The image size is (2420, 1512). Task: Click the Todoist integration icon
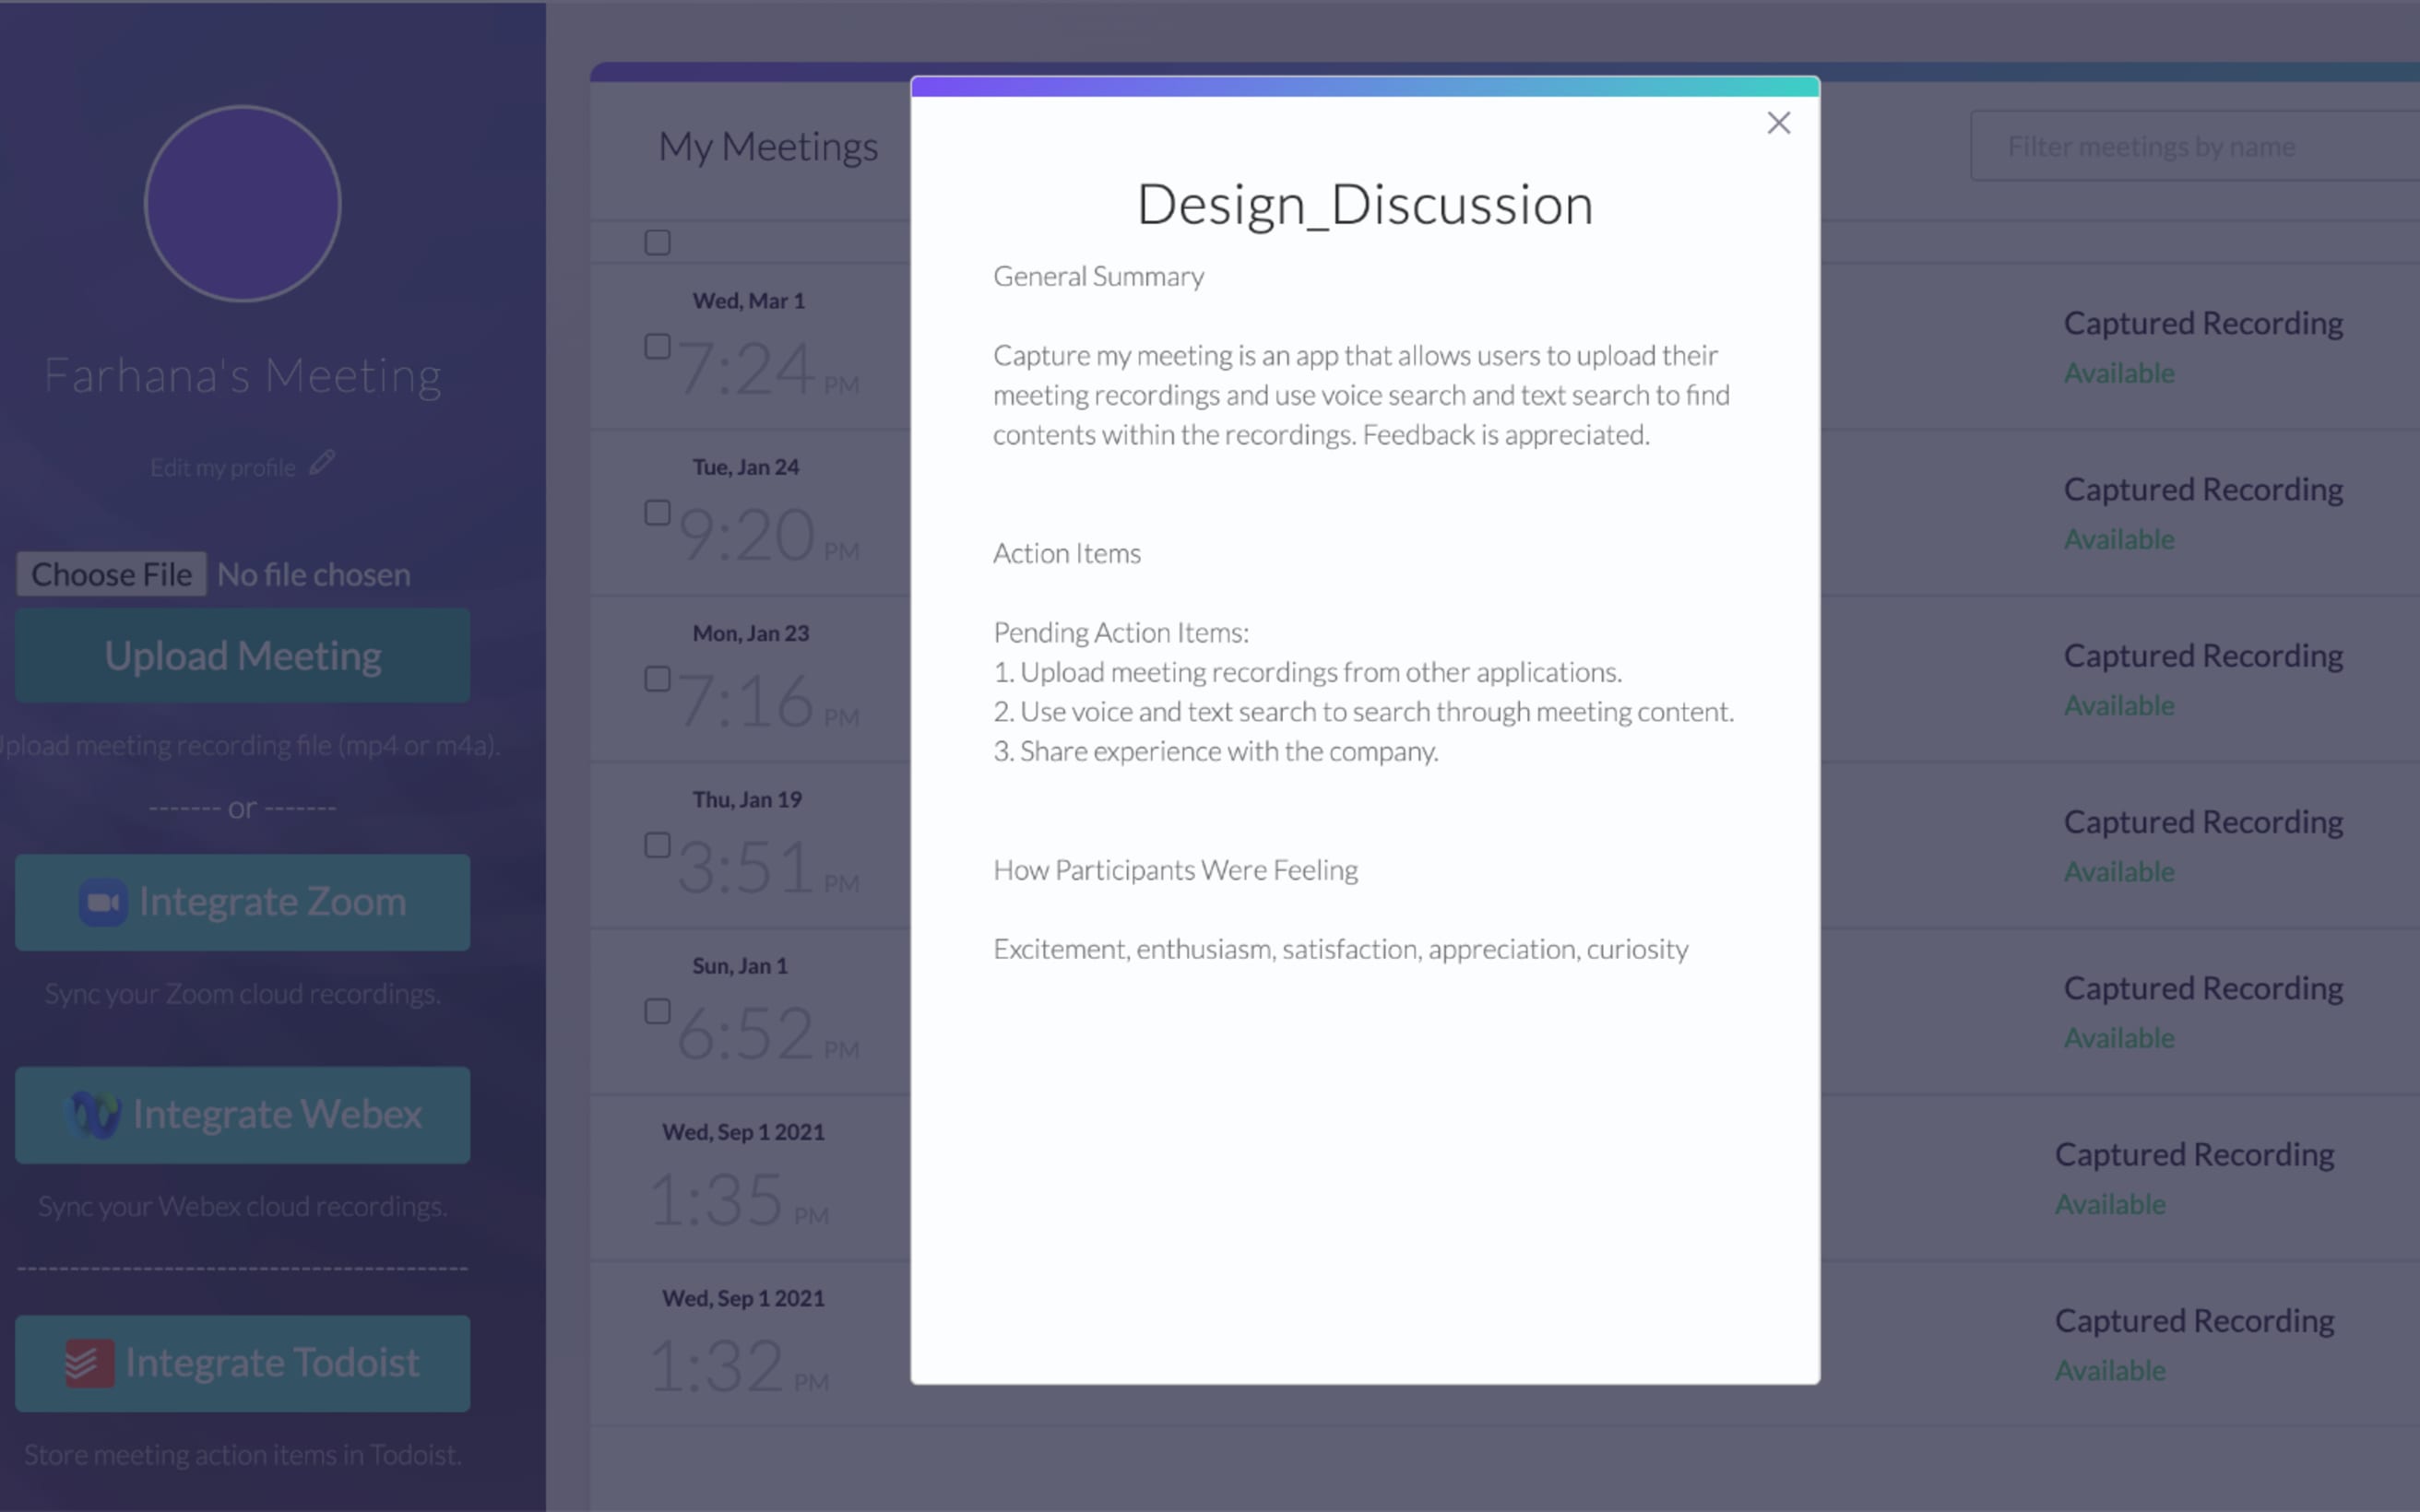click(89, 1363)
